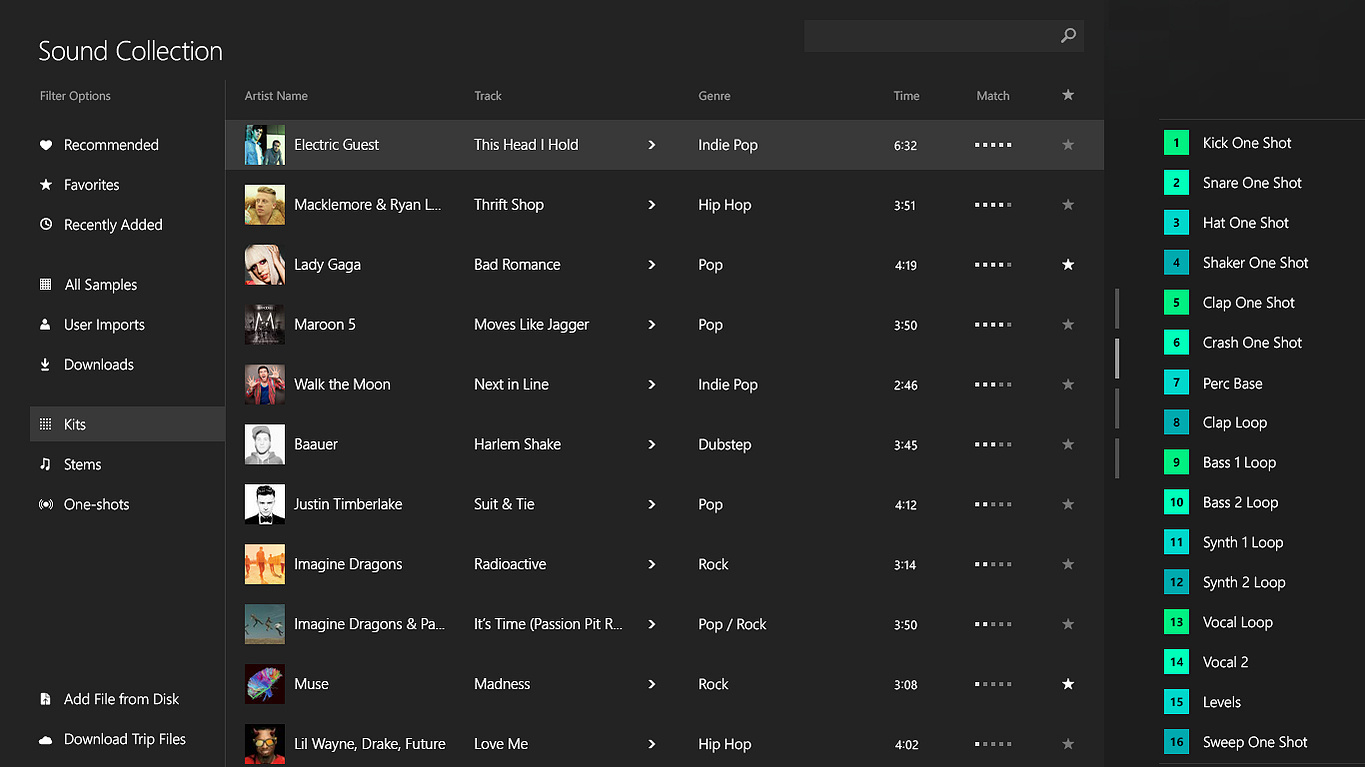Click the Download Trip Files cloud icon
The height and width of the screenshot is (767, 1365).
pyautogui.click(x=45, y=740)
